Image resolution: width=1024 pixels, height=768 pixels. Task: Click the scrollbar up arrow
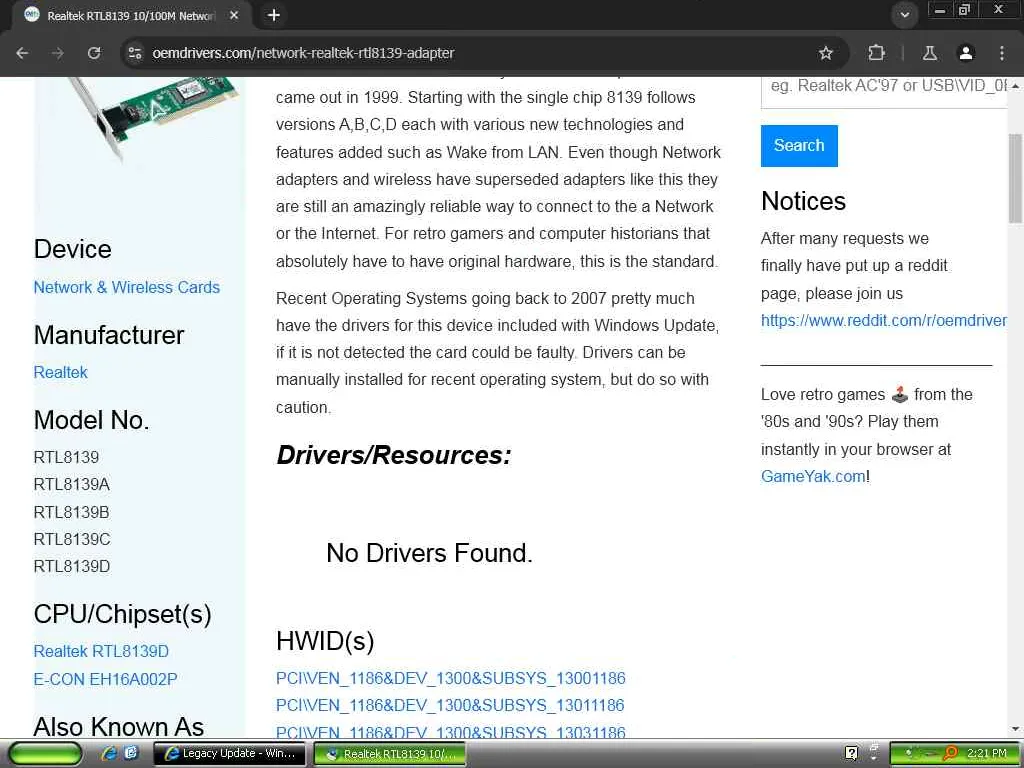tap(1016, 86)
